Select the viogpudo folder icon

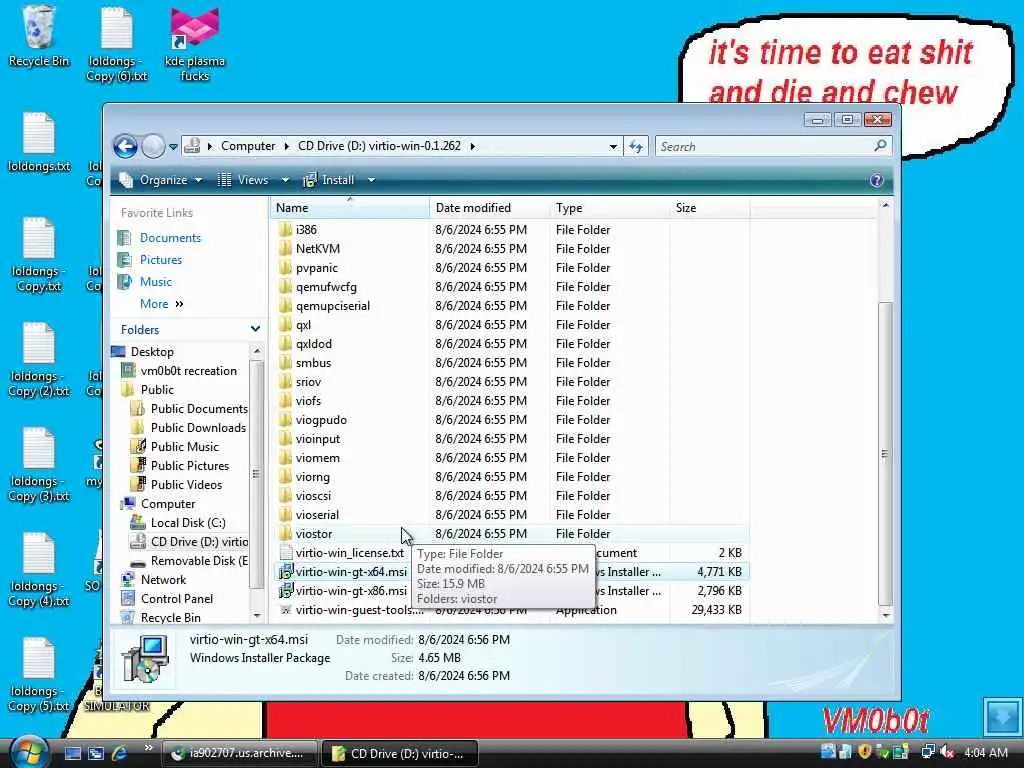click(285, 419)
